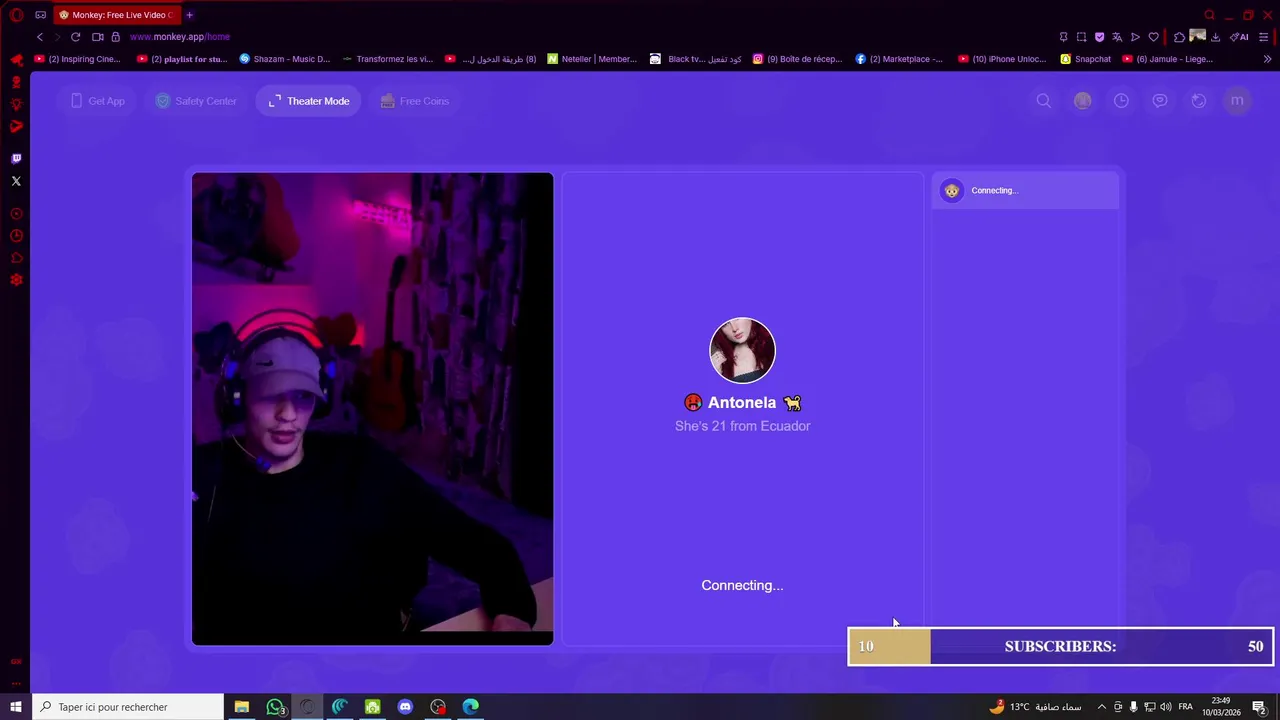
Task: Open the Snapchat bookmark
Action: coord(1085,59)
